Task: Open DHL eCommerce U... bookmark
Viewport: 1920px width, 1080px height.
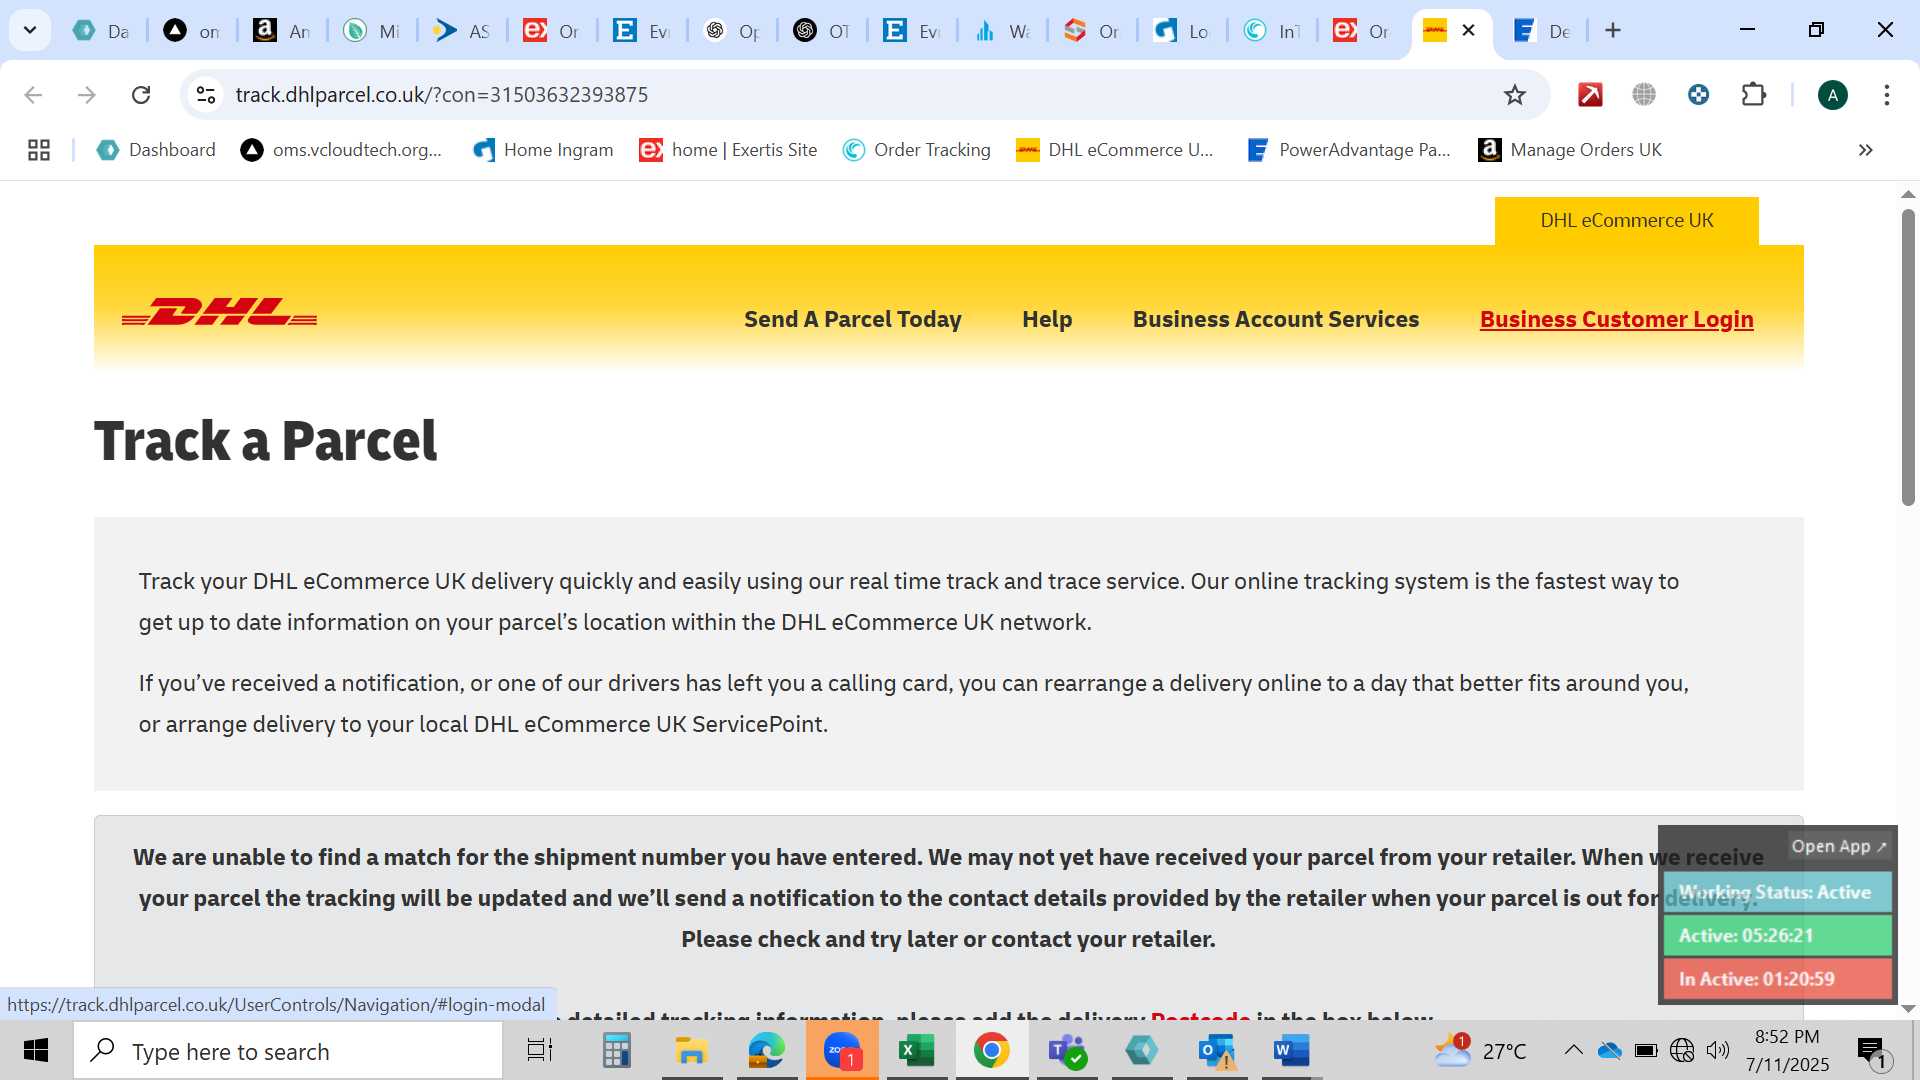Action: 1115,150
